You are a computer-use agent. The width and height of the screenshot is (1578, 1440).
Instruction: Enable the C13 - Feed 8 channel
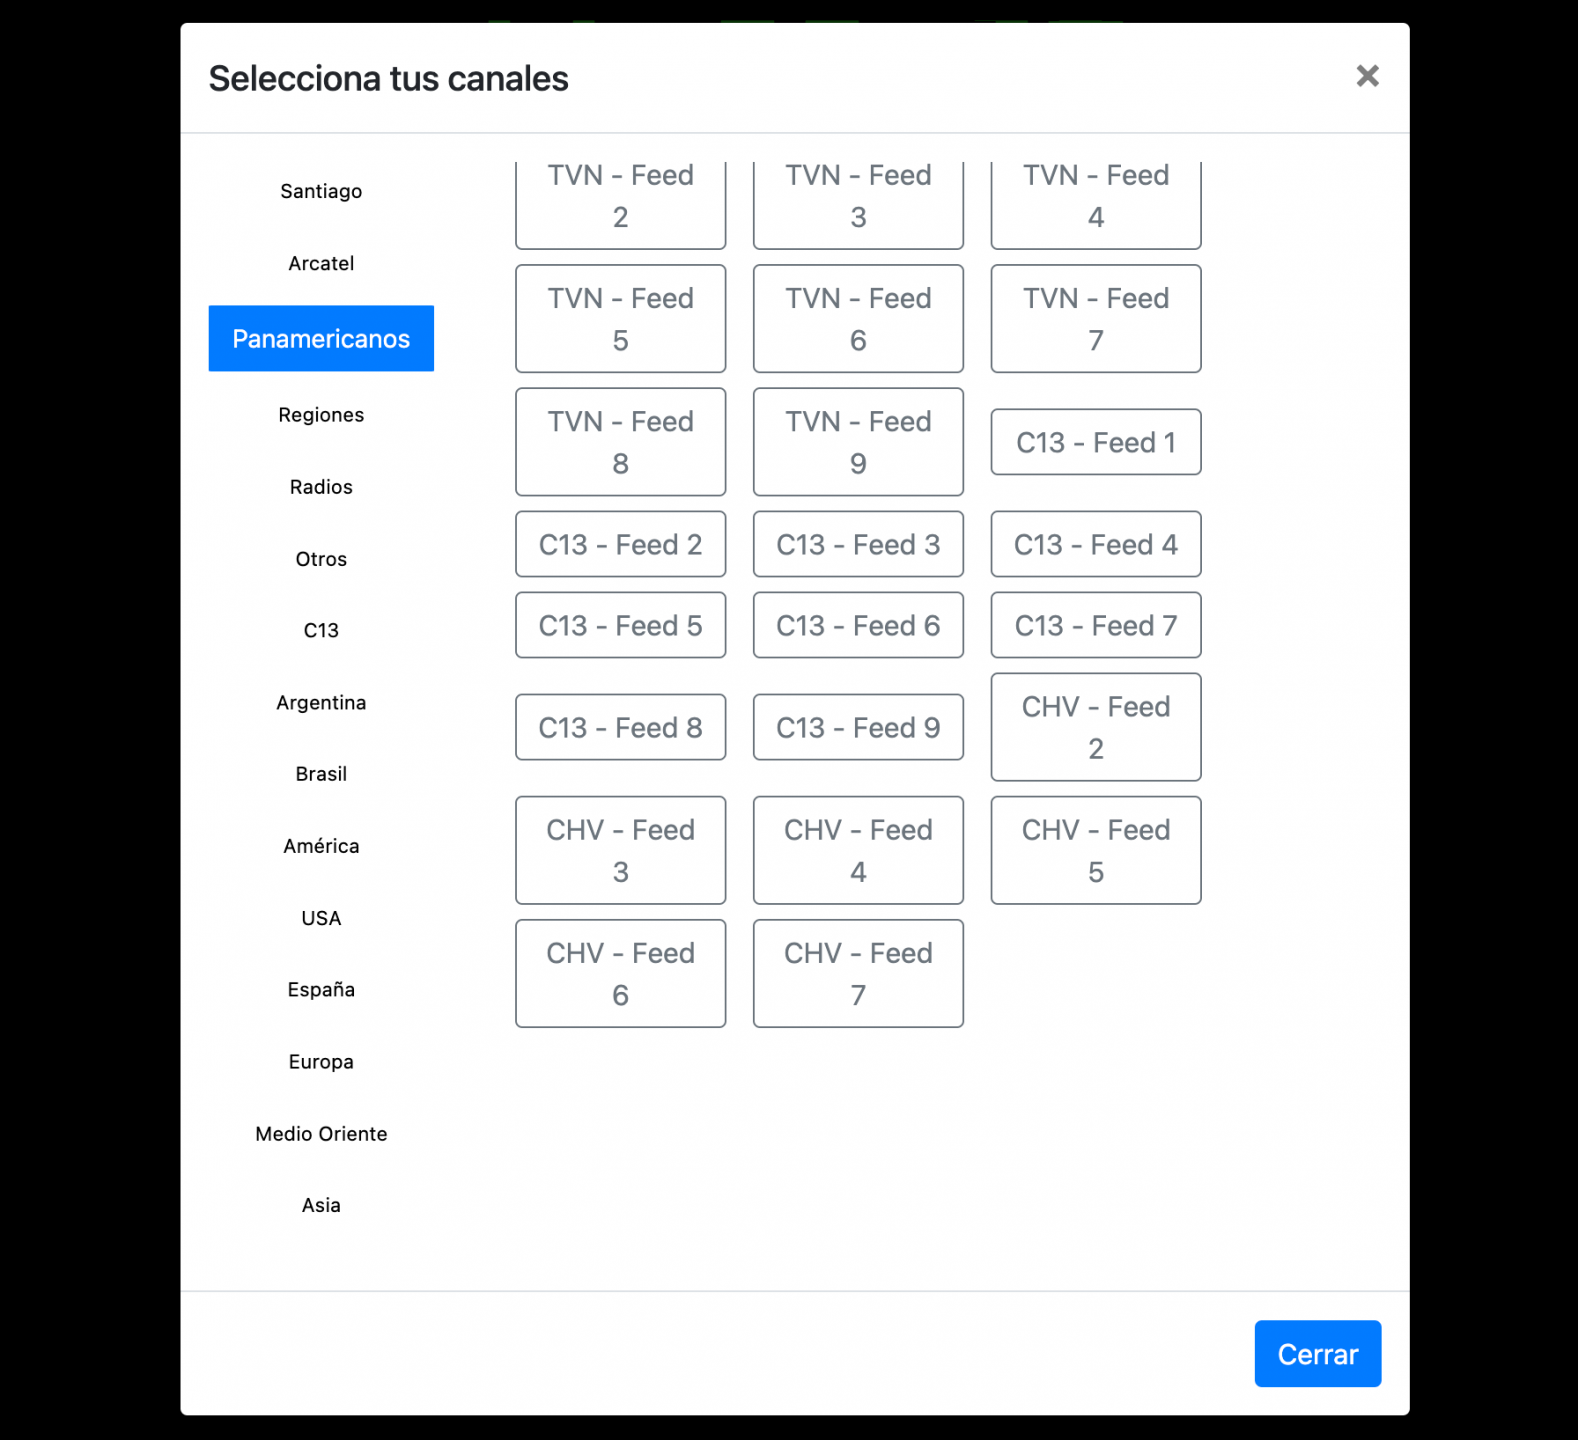(x=620, y=727)
